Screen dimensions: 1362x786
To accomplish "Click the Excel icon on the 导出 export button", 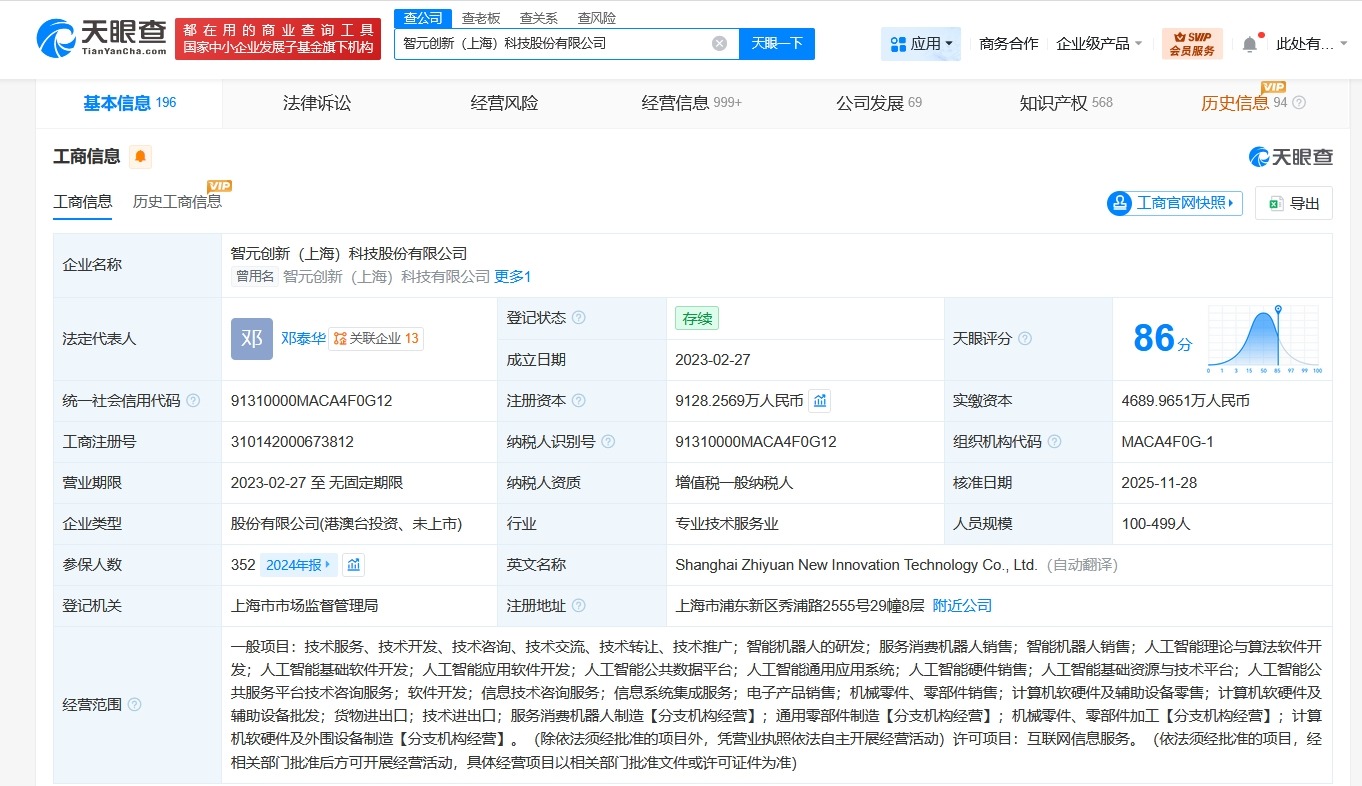I will pos(1276,203).
